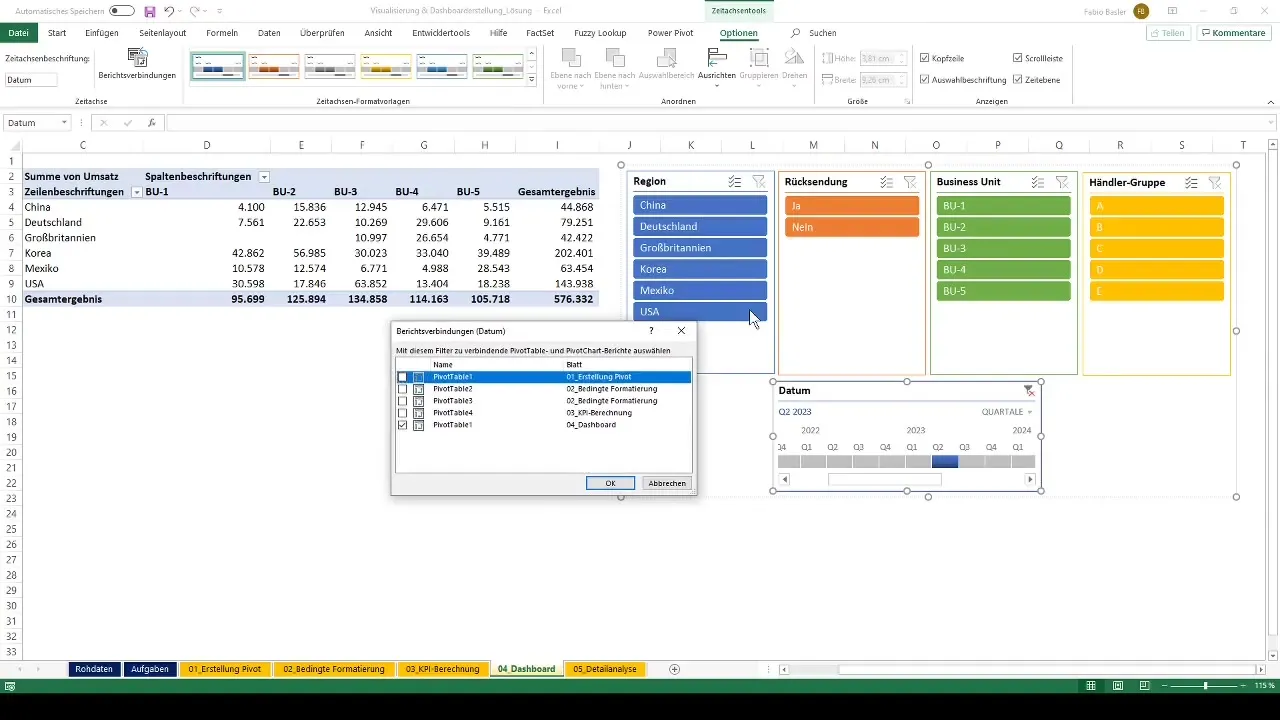1280x720 pixels.
Task: Go to 02_Bedingte Formatierung sheet tab
Action: [334, 669]
